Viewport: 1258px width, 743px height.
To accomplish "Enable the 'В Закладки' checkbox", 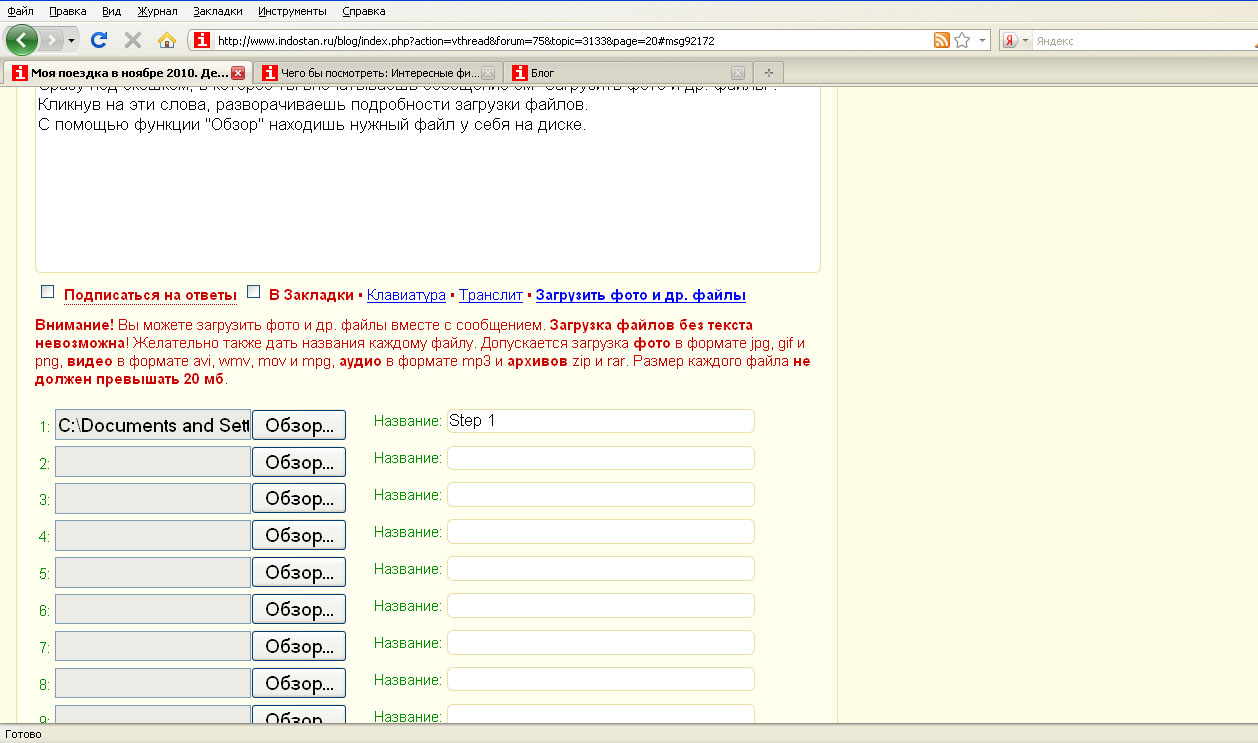I will [254, 292].
